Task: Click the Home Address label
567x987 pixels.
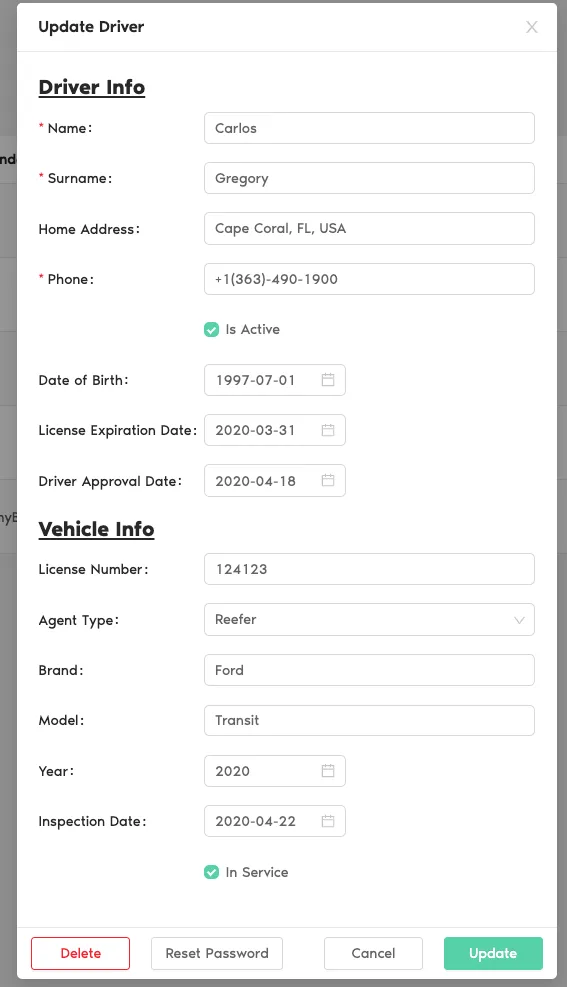Action: click(x=89, y=229)
